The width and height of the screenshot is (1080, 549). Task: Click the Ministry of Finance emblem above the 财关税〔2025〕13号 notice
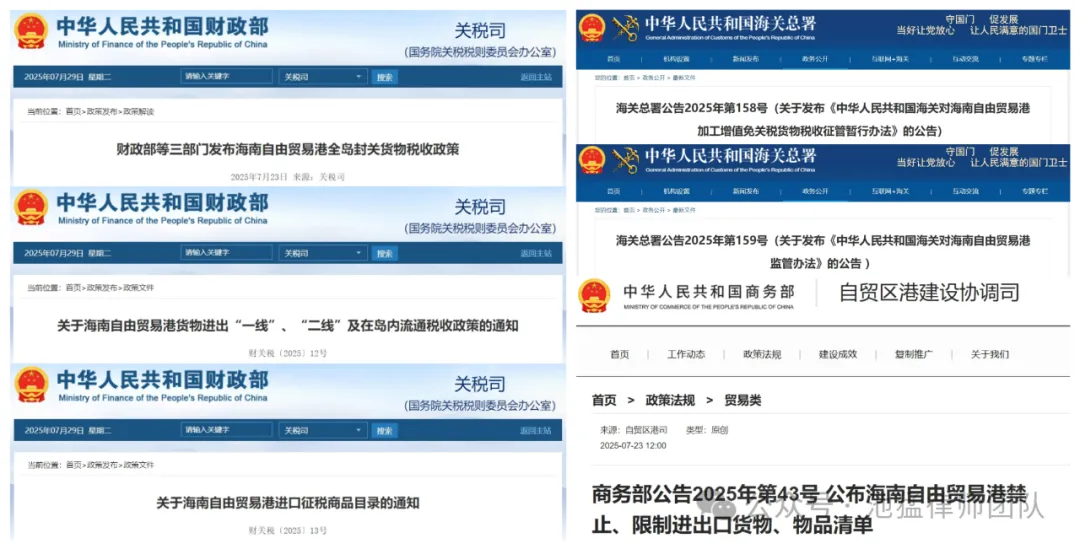31,384
